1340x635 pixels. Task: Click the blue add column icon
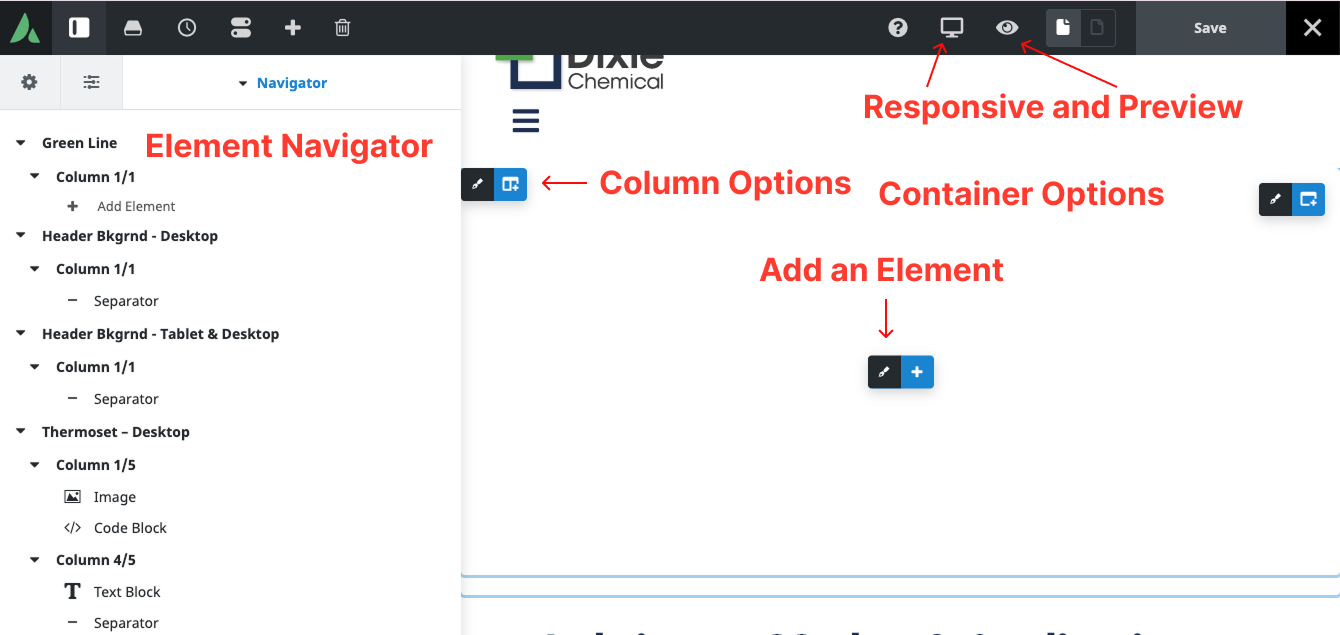pyautogui.click(x=511, y=184)
